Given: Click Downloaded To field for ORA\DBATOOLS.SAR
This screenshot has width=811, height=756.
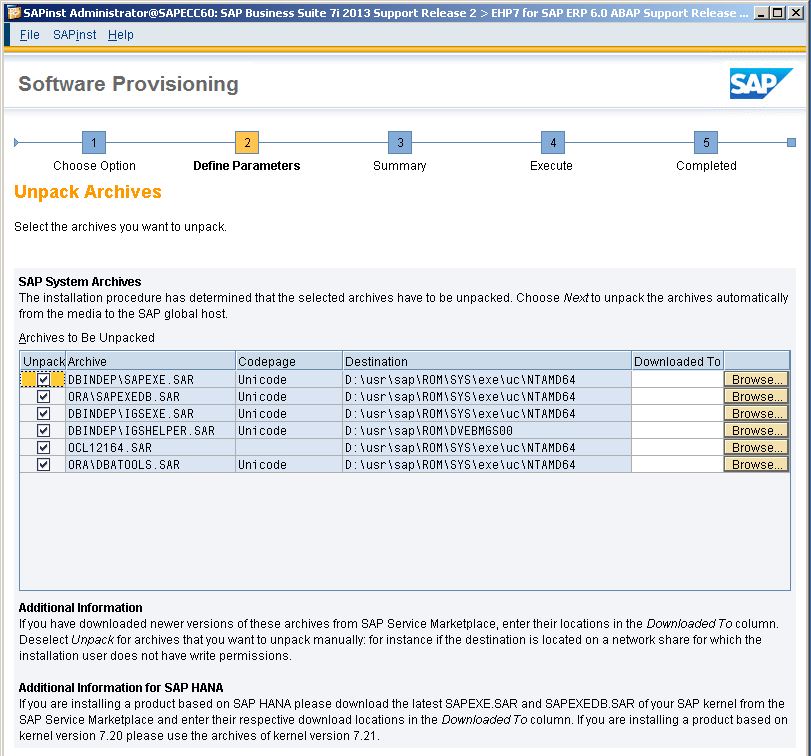Looking at the screenshot, I should coord(677,465).
